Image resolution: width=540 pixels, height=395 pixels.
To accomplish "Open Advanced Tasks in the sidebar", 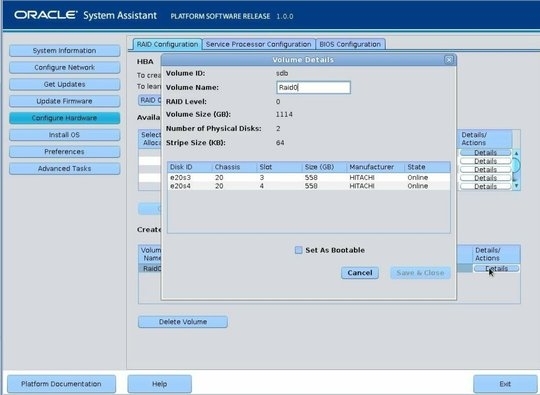I will tap(64, 169).
